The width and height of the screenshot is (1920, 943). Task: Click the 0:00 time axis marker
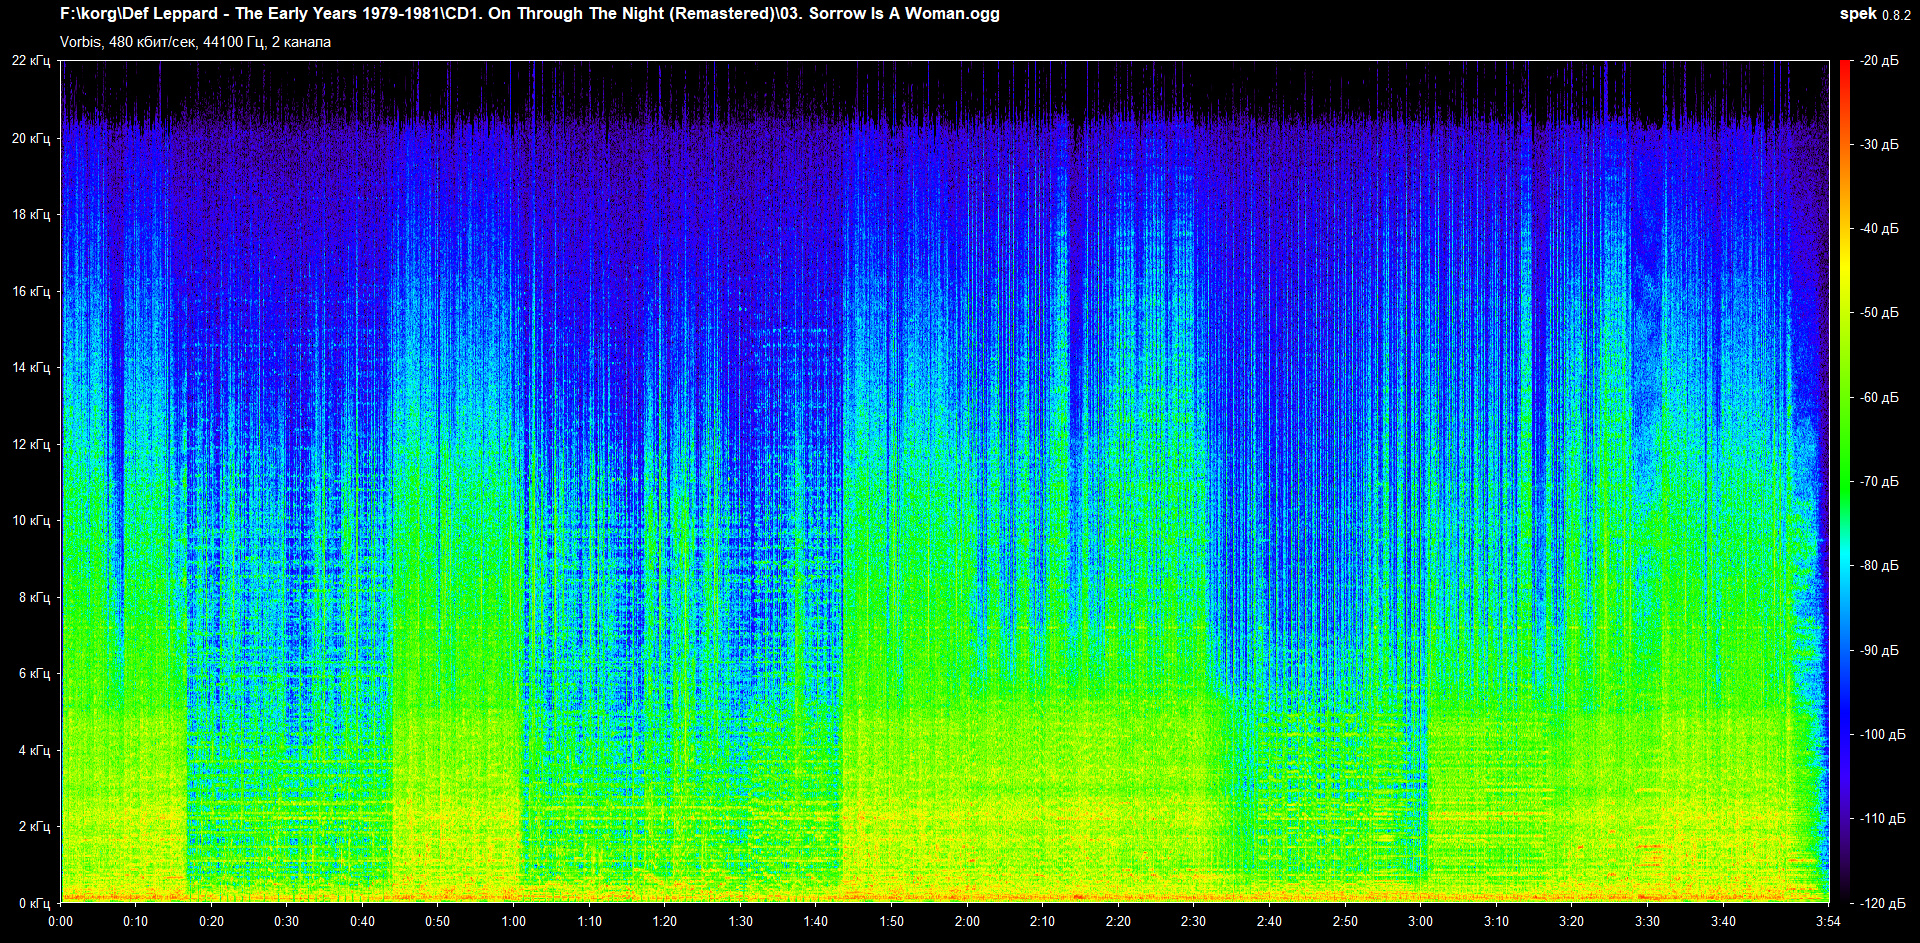point(60,921)
